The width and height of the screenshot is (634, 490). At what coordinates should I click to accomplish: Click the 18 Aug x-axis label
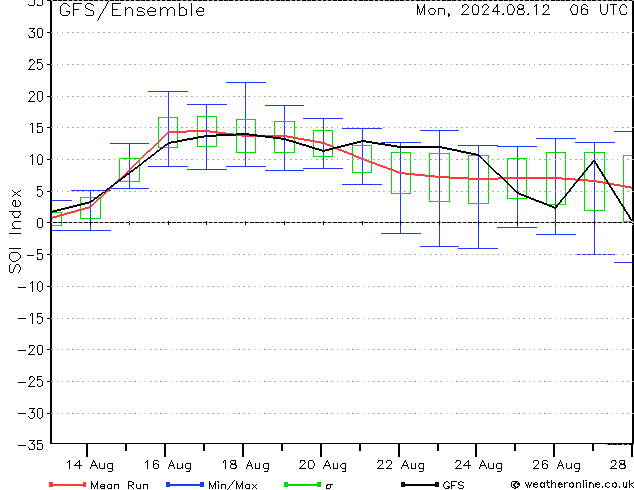[245, 465]
